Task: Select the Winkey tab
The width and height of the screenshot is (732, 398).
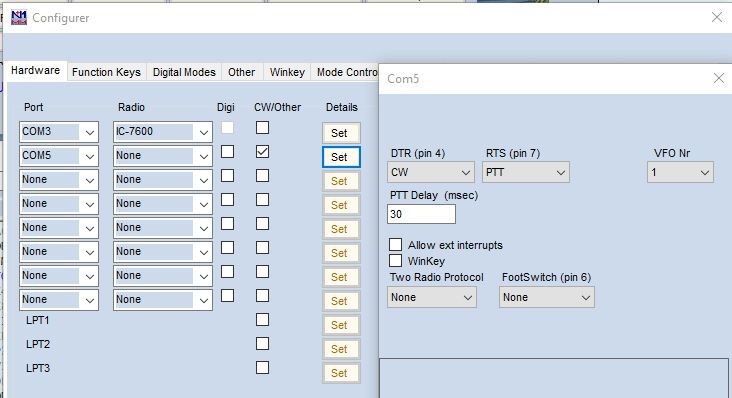Action: (287, 72)
